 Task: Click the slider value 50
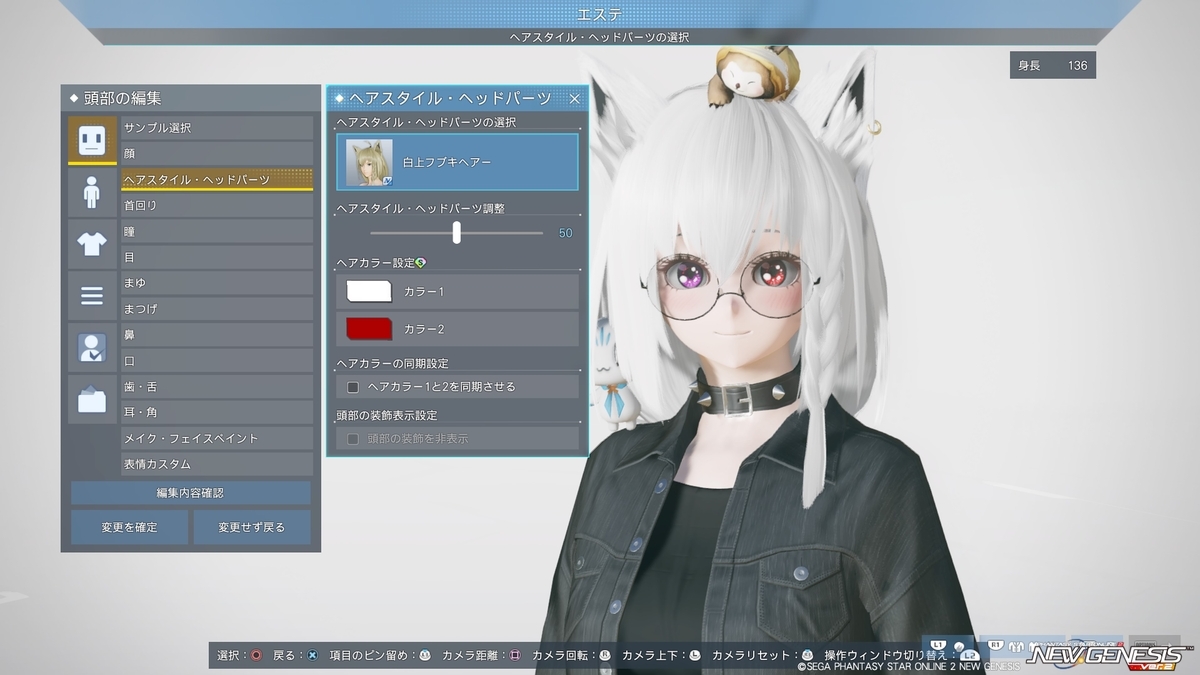[566, 233]
